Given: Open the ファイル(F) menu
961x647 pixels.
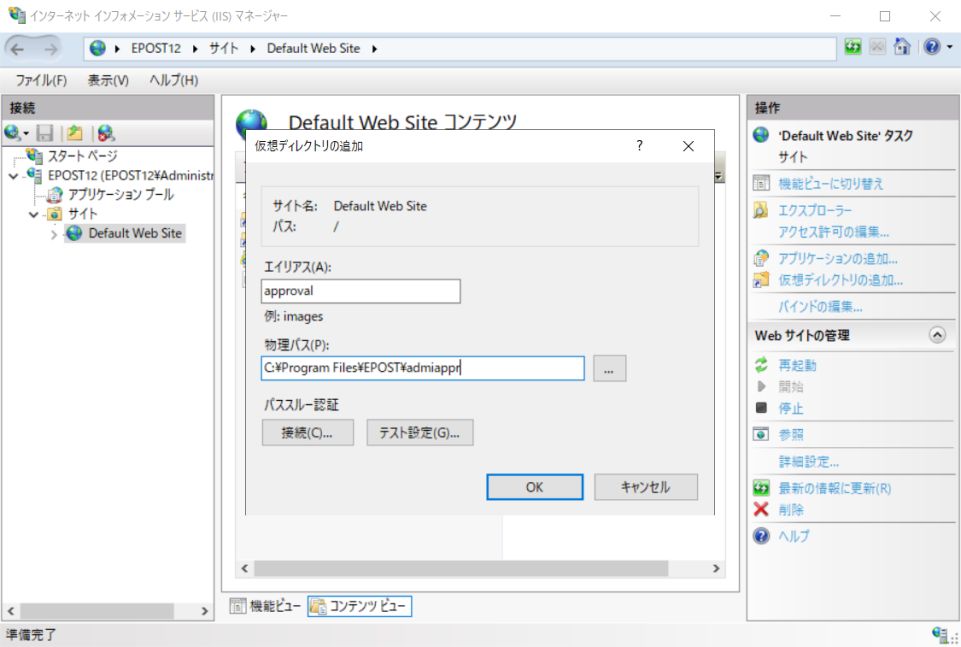Looking at the screenshot, I should click(41, 80).
